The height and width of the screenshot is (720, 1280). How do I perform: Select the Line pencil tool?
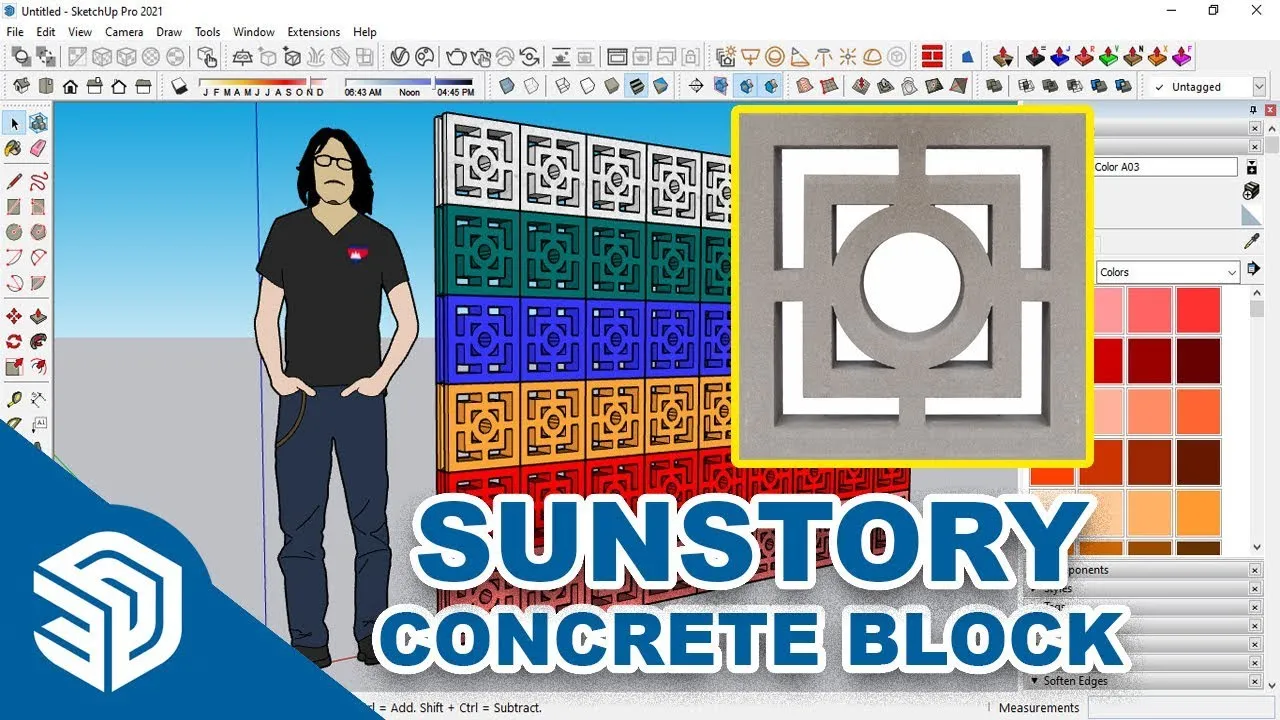tap(14, 182)
